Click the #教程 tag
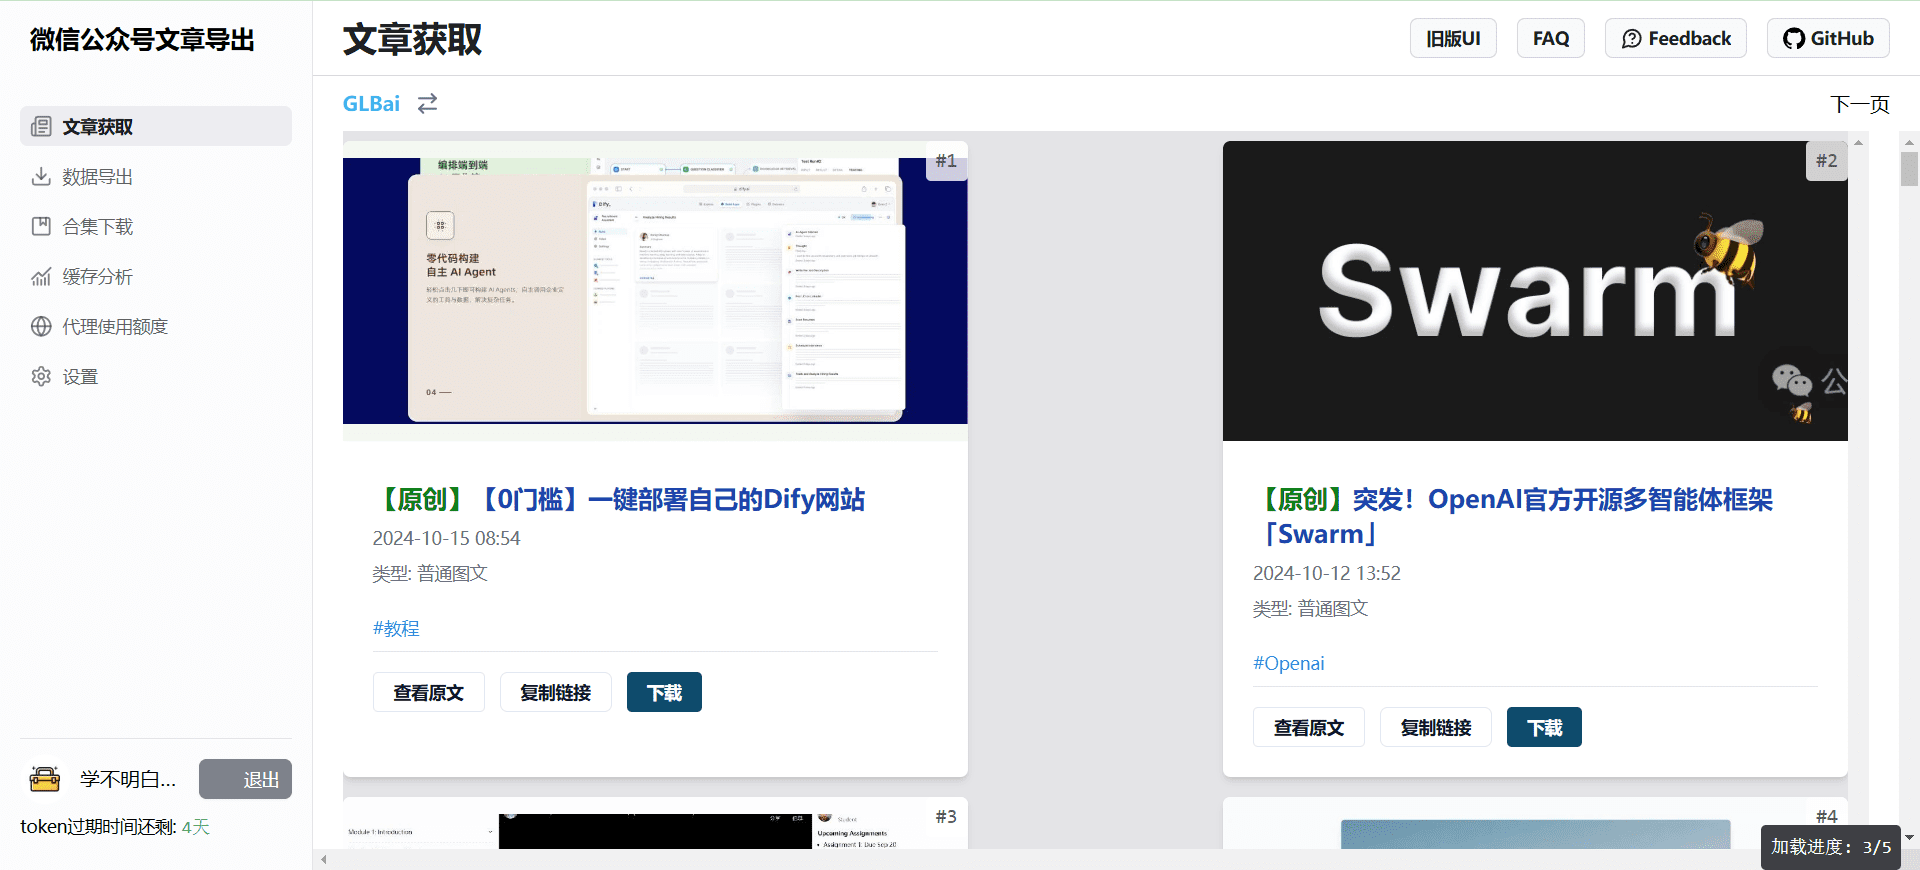 396,628
